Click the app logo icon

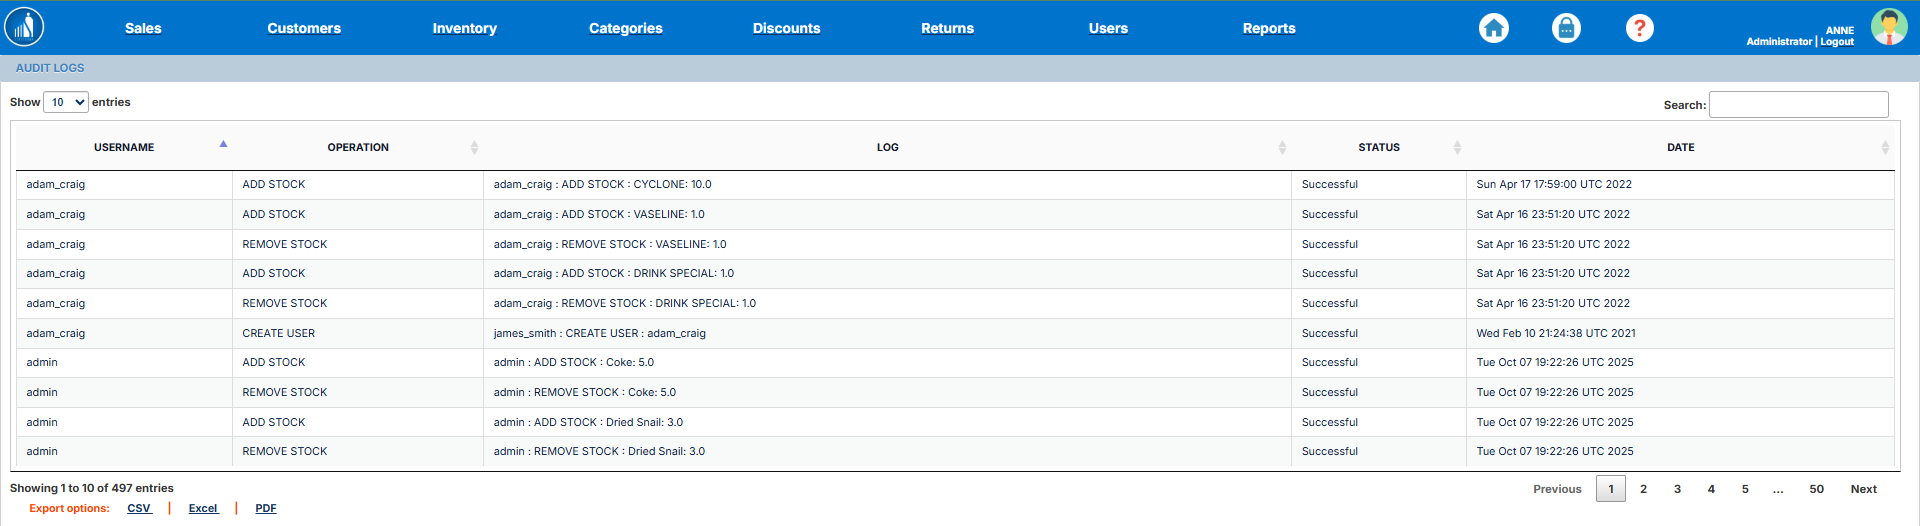coord(24,27)
